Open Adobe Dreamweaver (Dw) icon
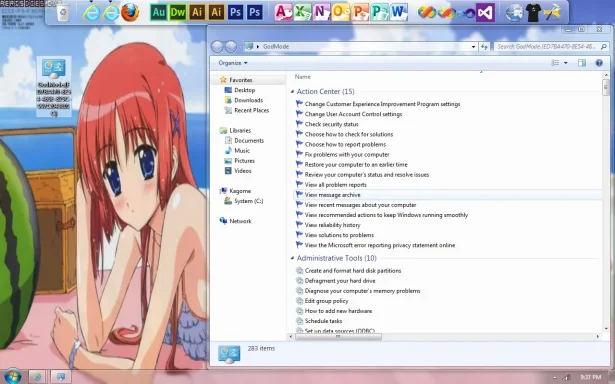The image size is (615, 384). (x=178, y=13)
